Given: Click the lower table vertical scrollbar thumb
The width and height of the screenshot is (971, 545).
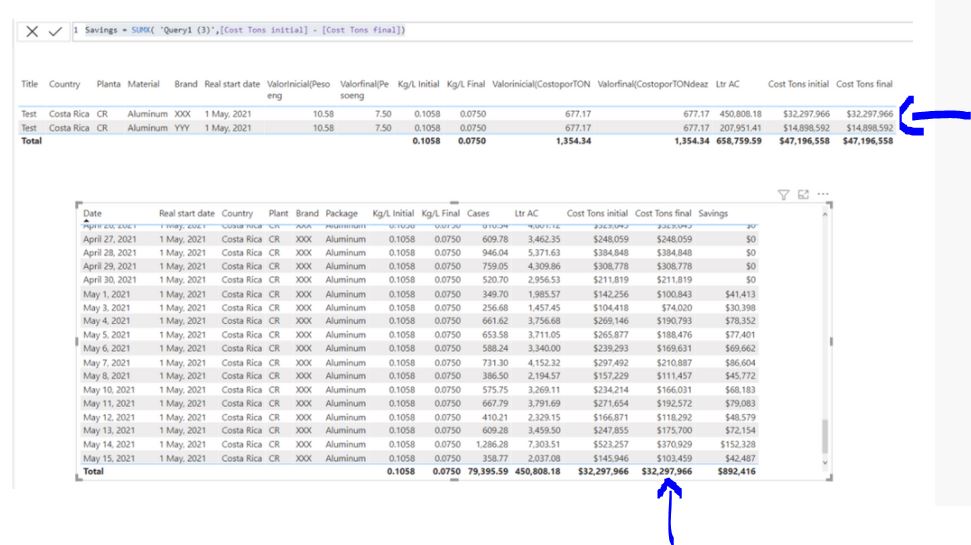Looking at the screenshot, I should [x=824, y=437].
